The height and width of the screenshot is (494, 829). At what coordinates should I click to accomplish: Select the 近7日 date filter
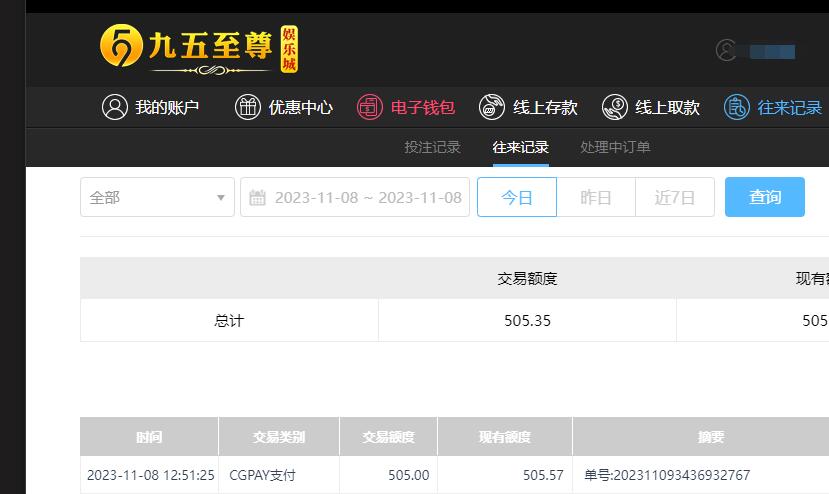675,197
